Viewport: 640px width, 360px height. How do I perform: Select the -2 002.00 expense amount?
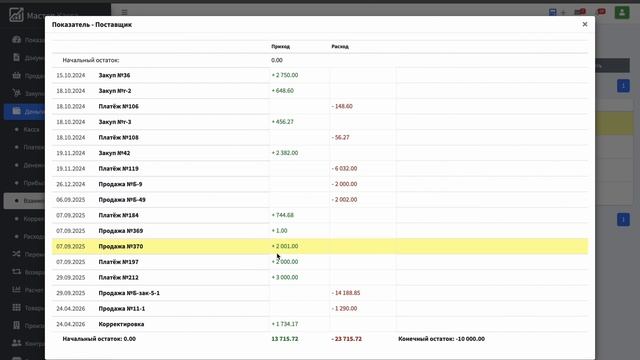coord(344,200)
